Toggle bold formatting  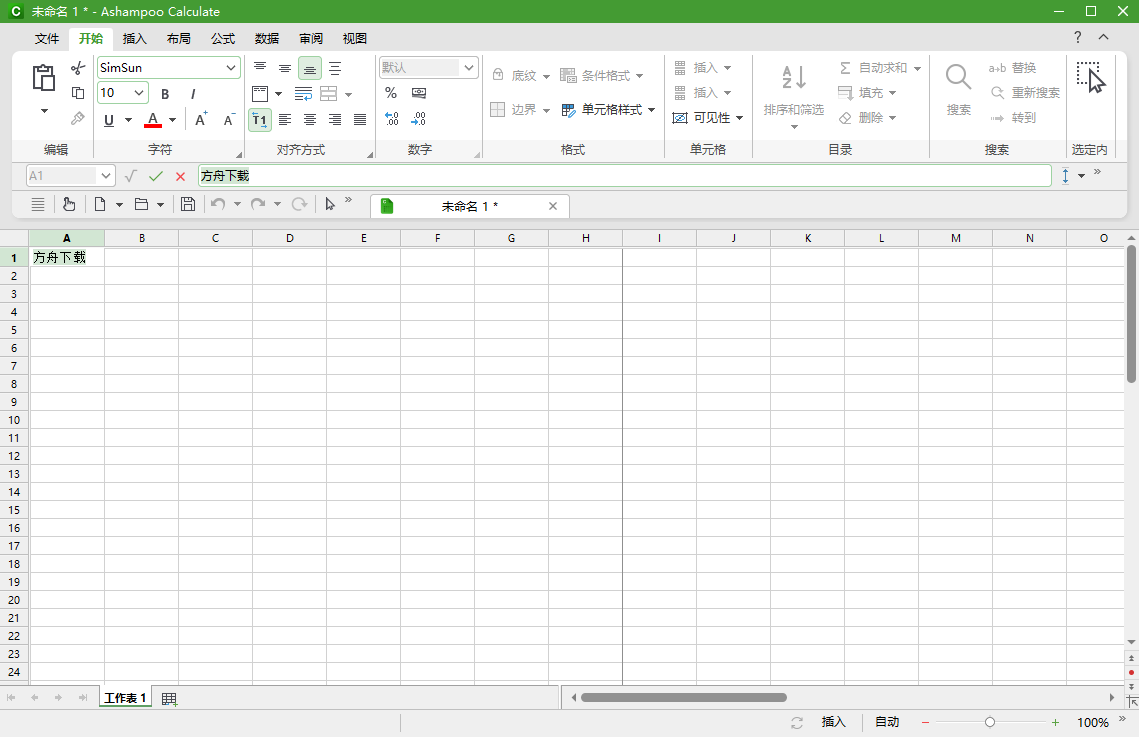pyautogui.click(x=165, y=94)
